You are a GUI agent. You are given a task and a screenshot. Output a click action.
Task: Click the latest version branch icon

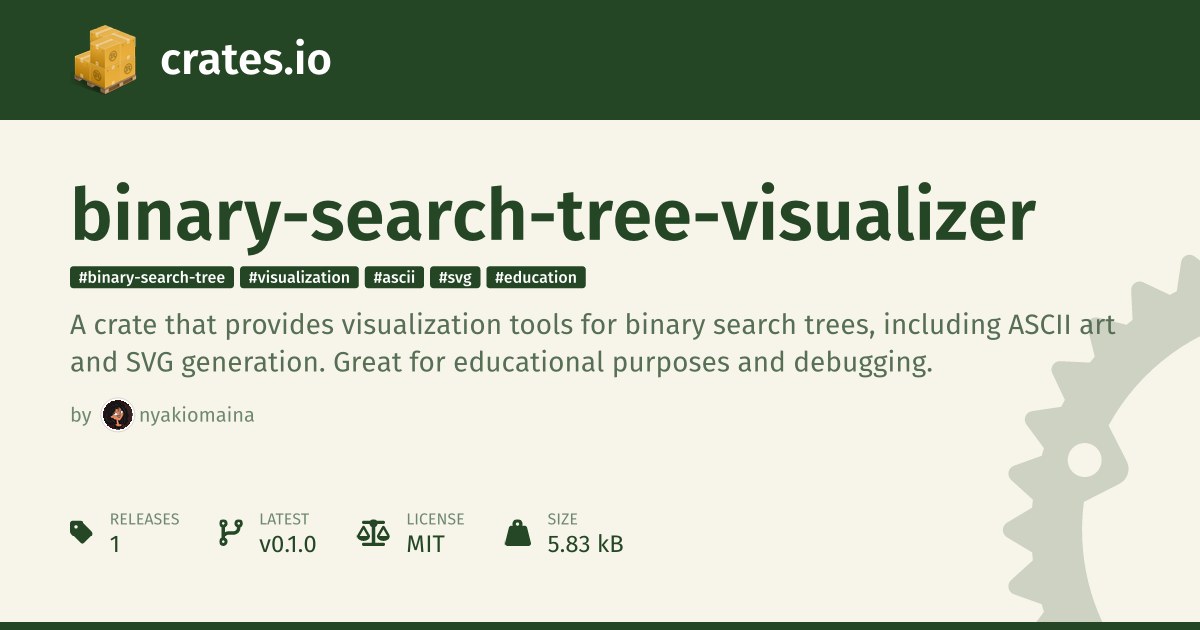tap(231, 532)
